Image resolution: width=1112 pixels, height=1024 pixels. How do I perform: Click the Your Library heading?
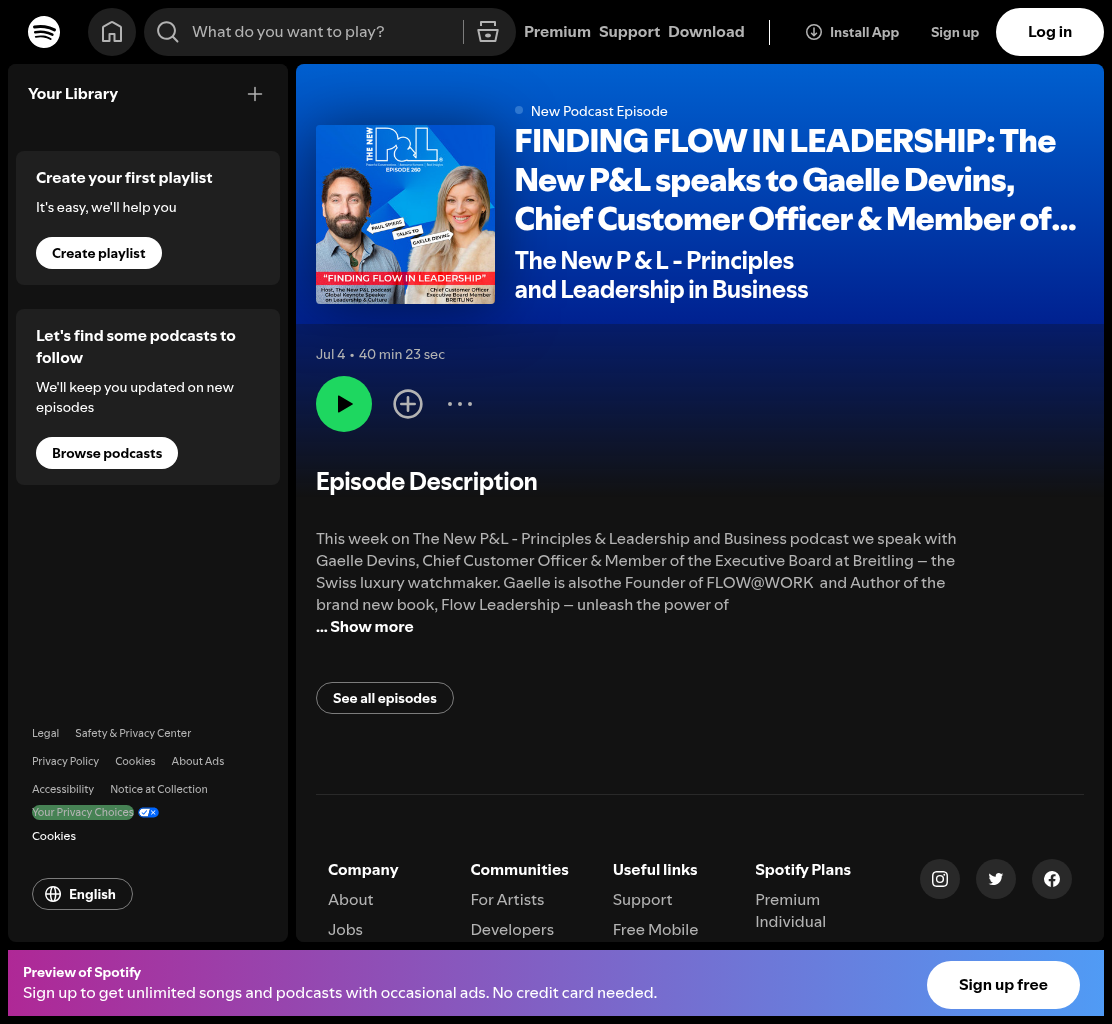point(73,94)
